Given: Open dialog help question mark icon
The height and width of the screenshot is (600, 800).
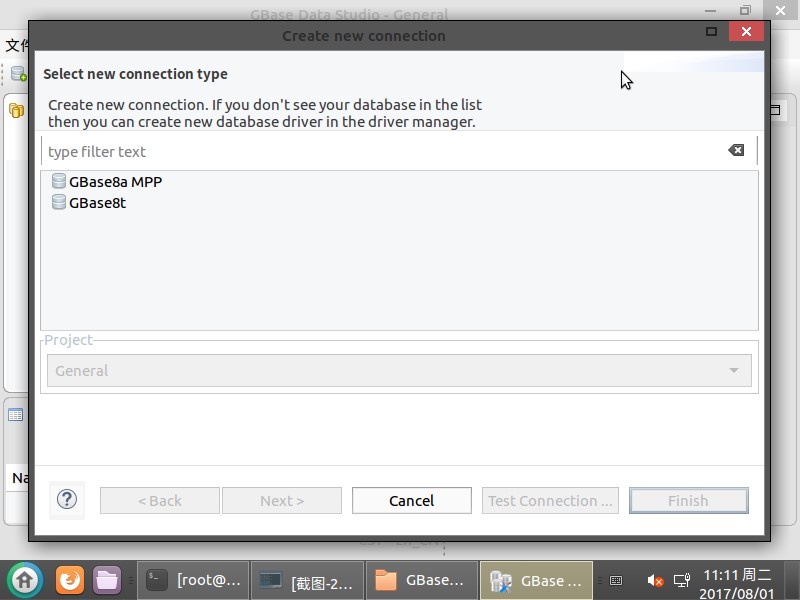Looking at the screenshot, I should click(67, 499).
